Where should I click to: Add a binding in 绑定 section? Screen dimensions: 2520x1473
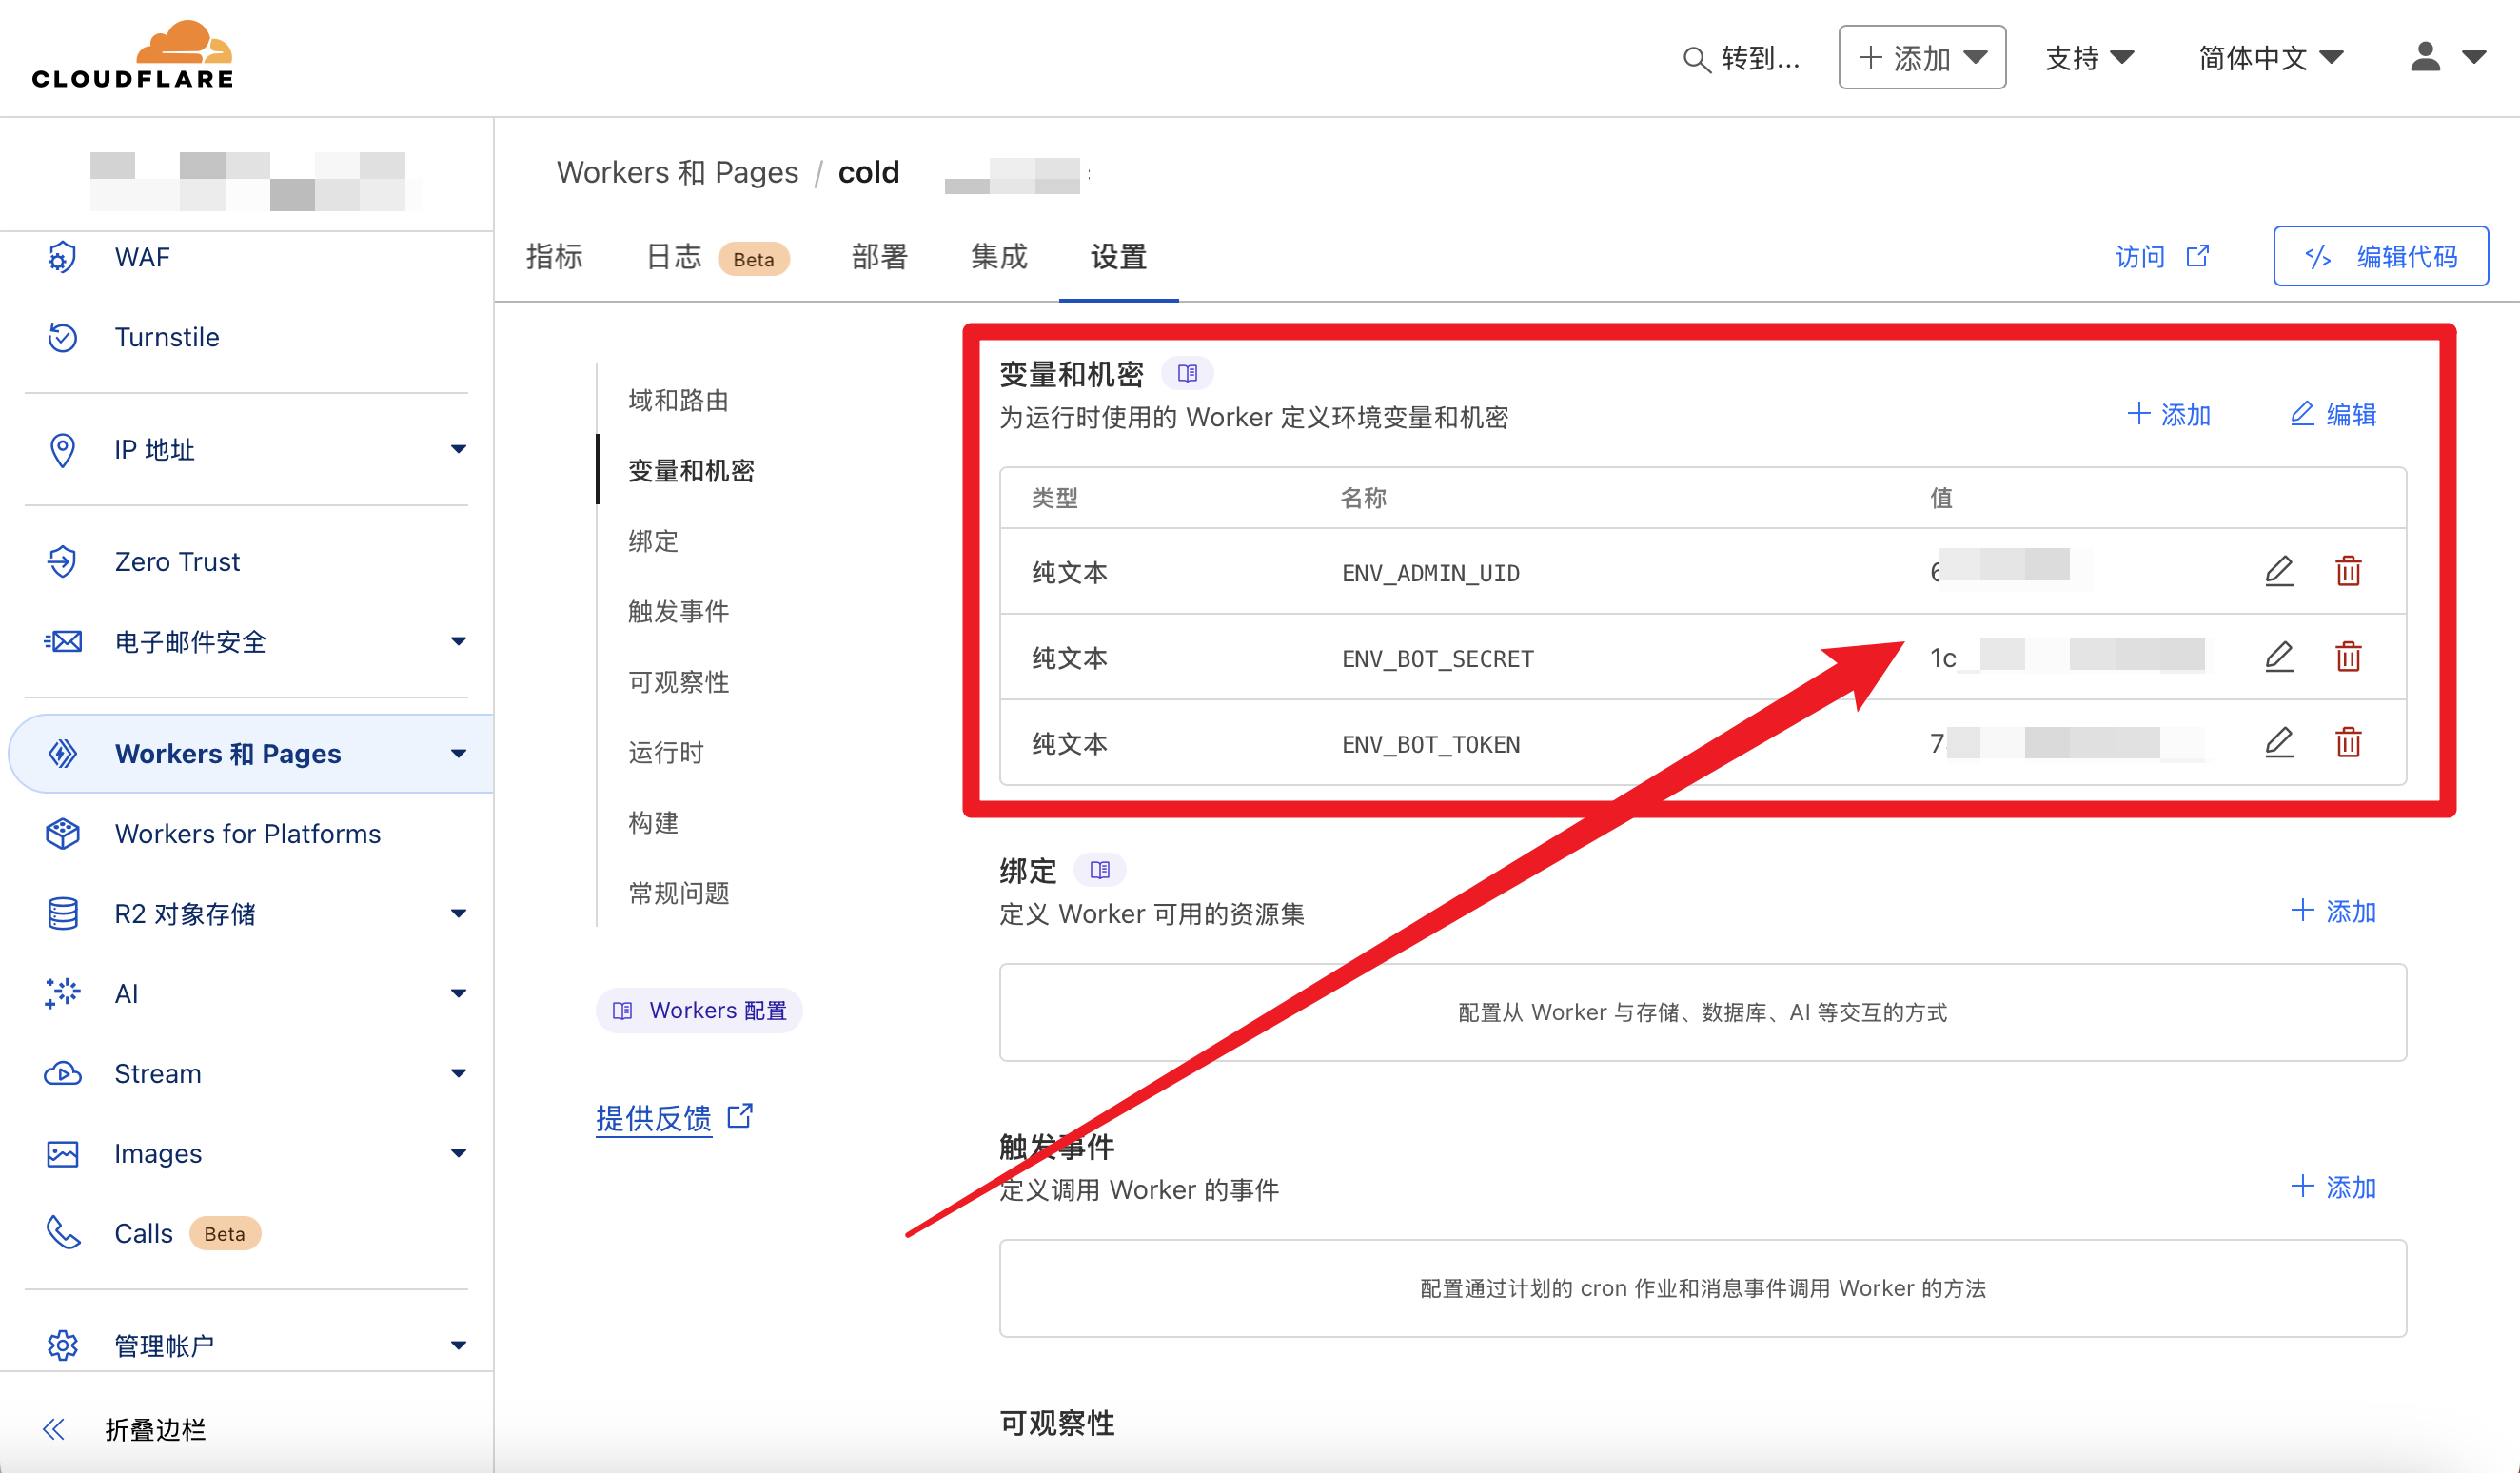(2333, 911)
